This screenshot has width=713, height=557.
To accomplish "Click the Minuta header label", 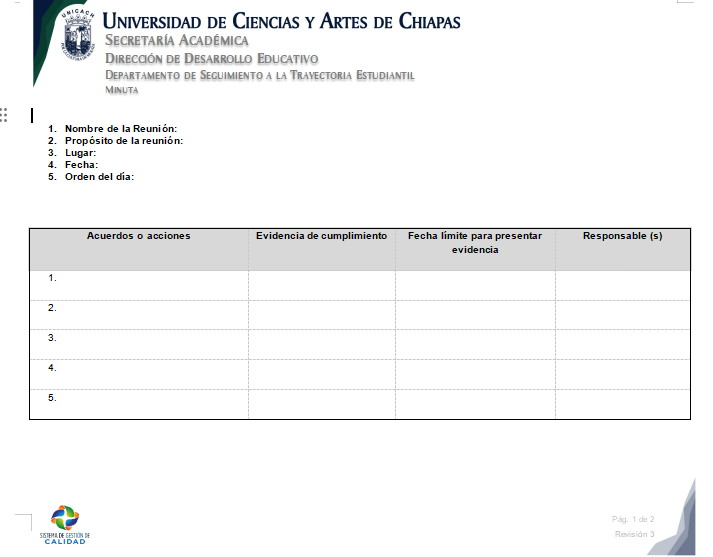I will 121,90.
